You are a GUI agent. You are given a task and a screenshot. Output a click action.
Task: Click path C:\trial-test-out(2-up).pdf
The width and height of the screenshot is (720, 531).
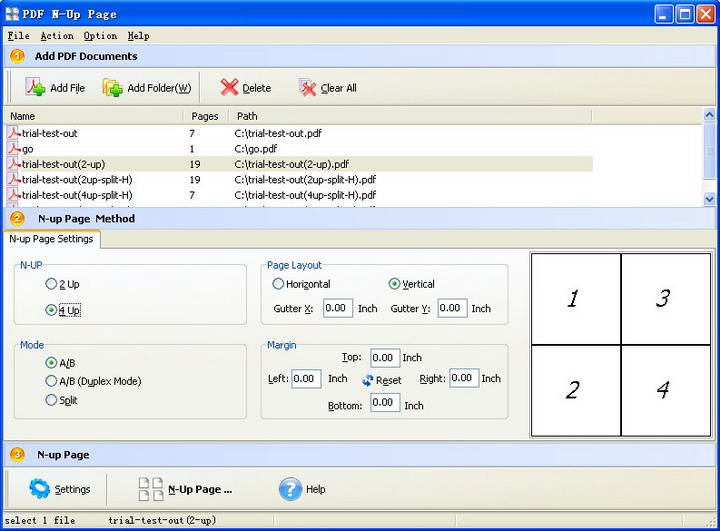[x=292, y=164]
